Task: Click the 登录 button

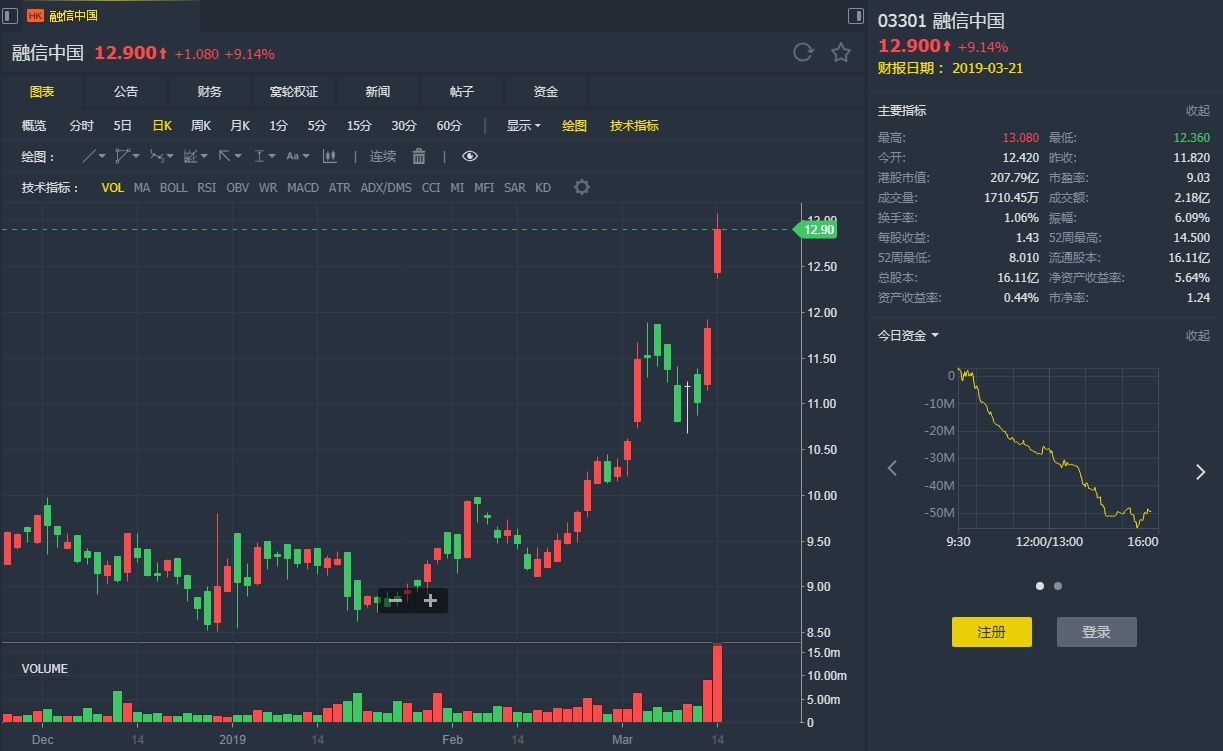Action: point(1097,632)
